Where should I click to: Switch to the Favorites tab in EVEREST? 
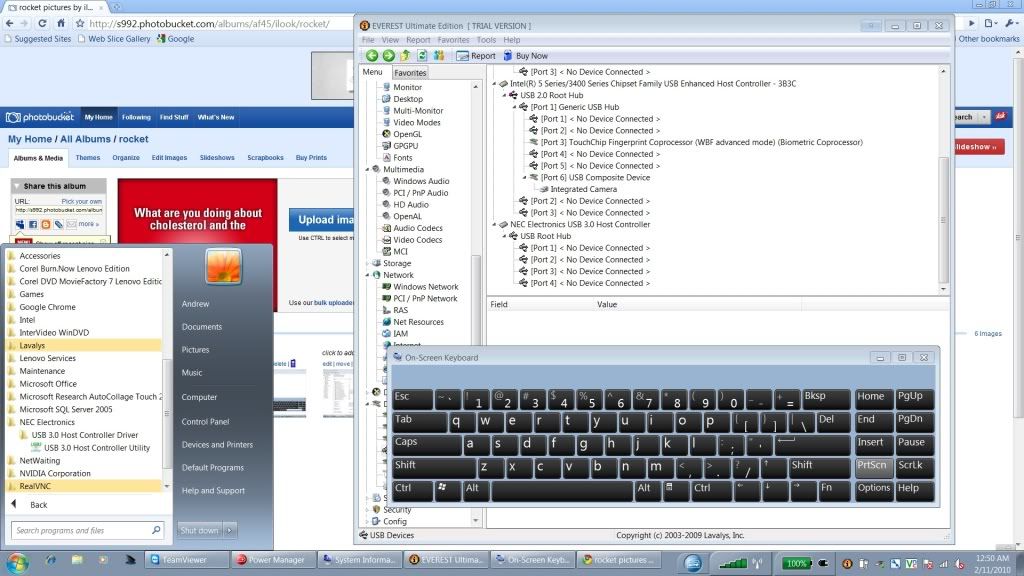pyautogui.click(x=409, y=72)
